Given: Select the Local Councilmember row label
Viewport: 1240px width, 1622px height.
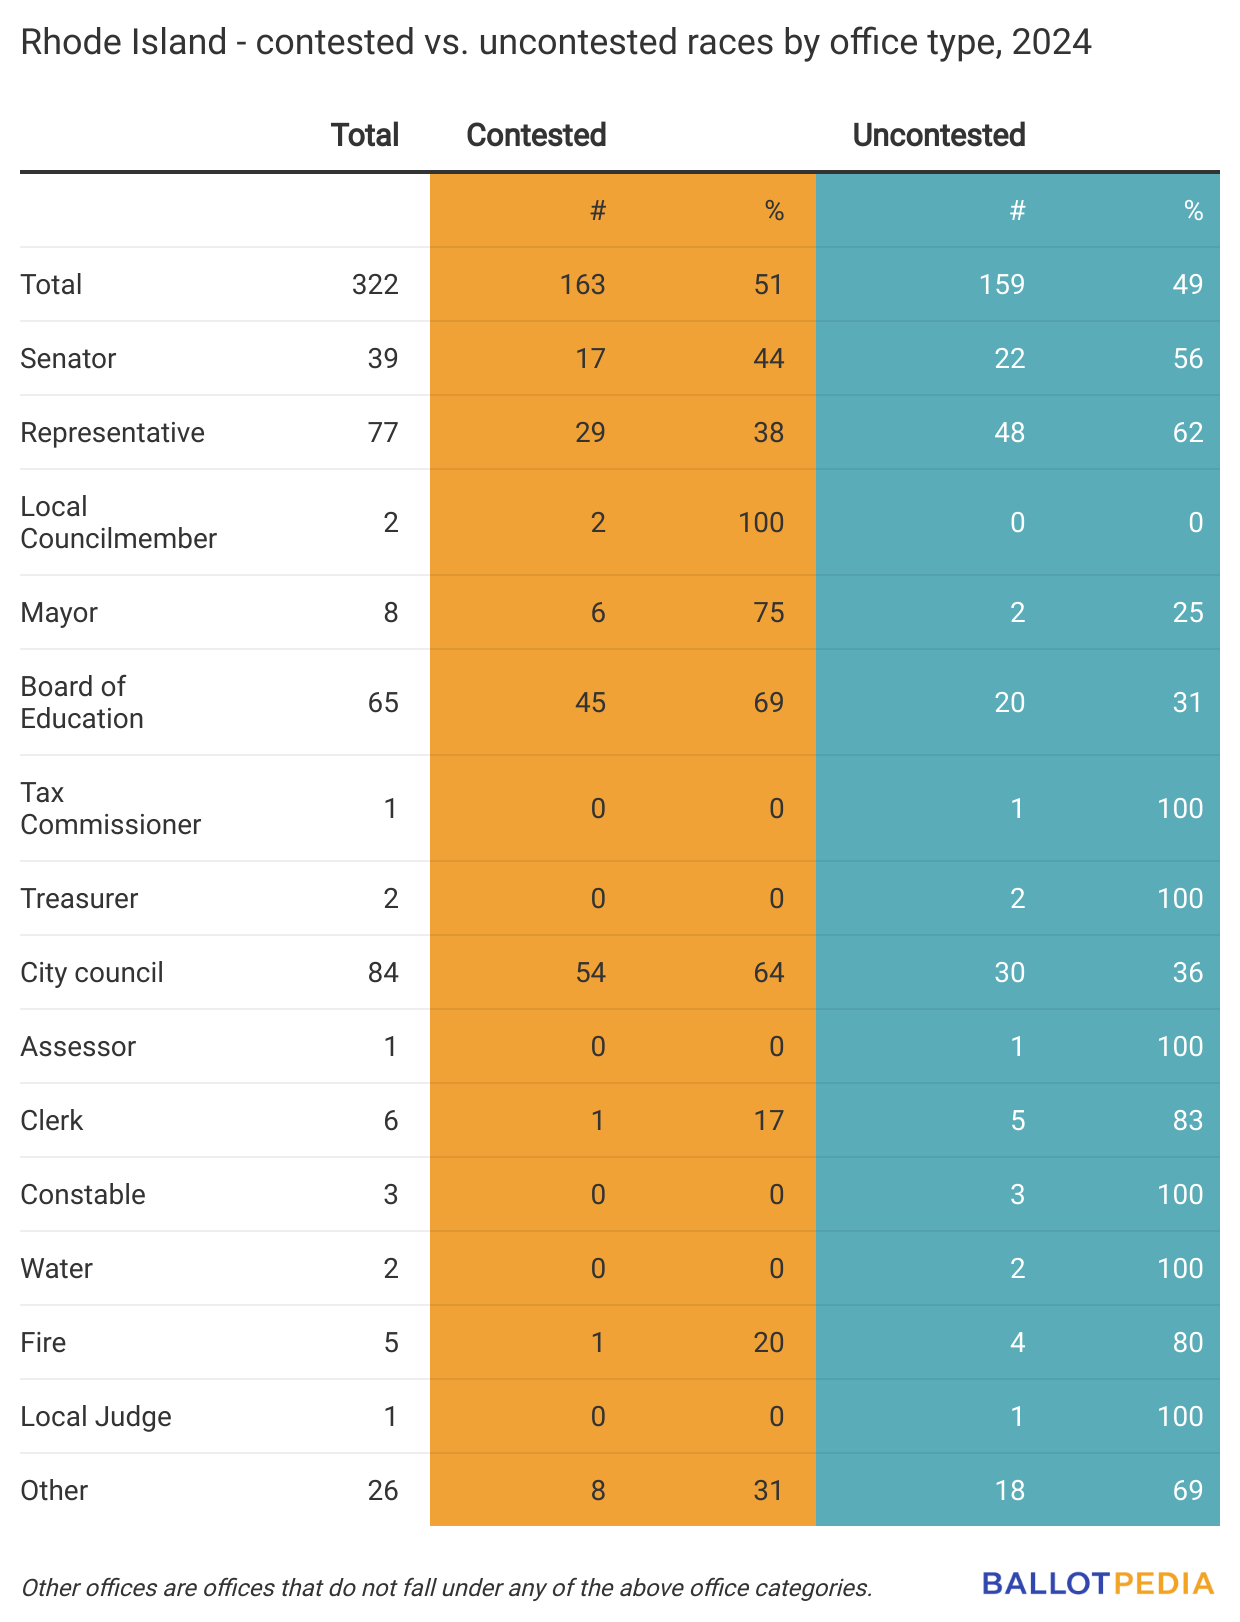Looking at the screenshot, I should 118,522.
